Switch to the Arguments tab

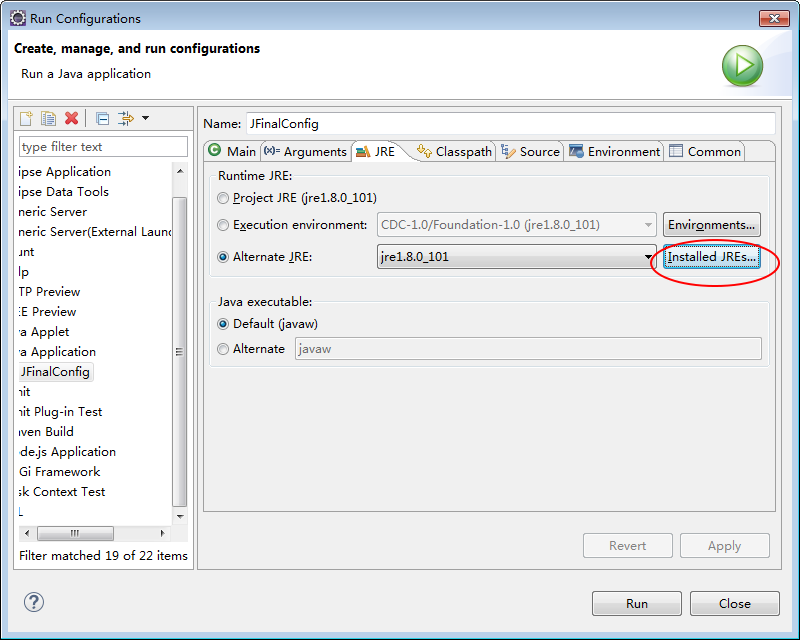click(306, 151)
